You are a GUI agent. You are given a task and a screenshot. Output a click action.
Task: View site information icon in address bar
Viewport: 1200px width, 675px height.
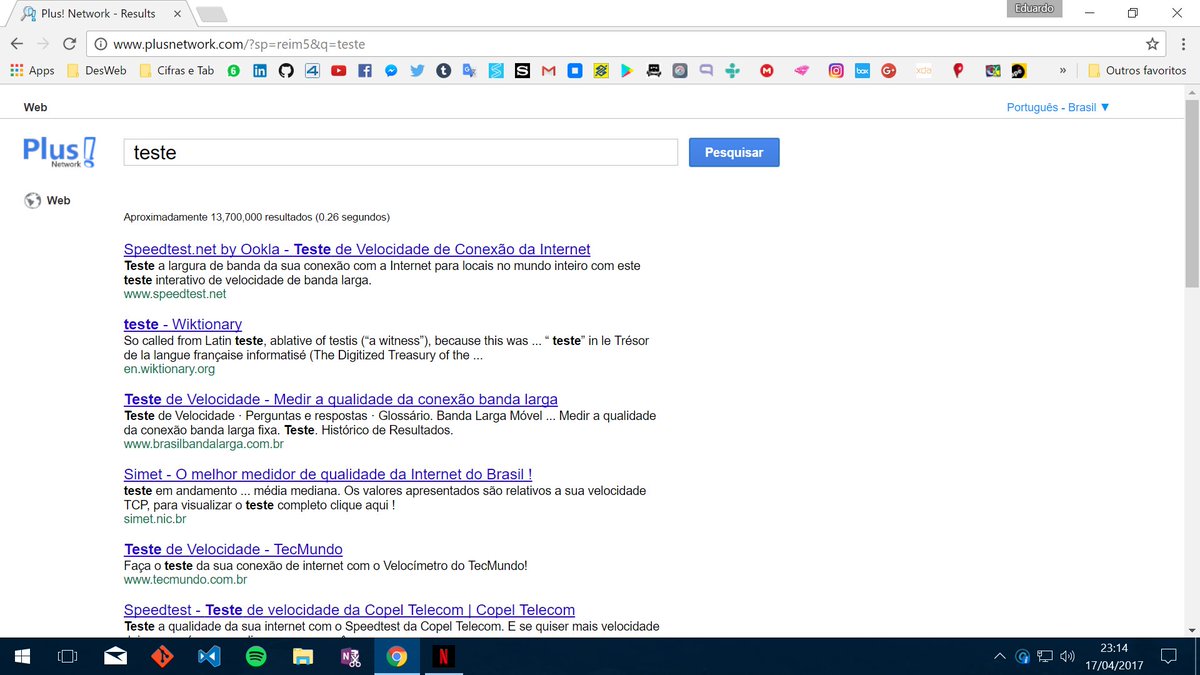click(x=100, y=44)
